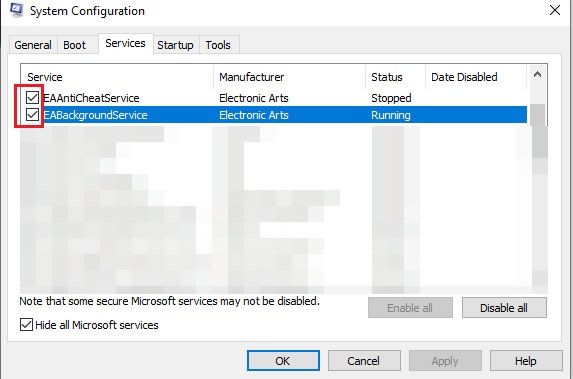Click the Disable all button
The width and height of the screenshot is (573, 379).
[504, 308]
